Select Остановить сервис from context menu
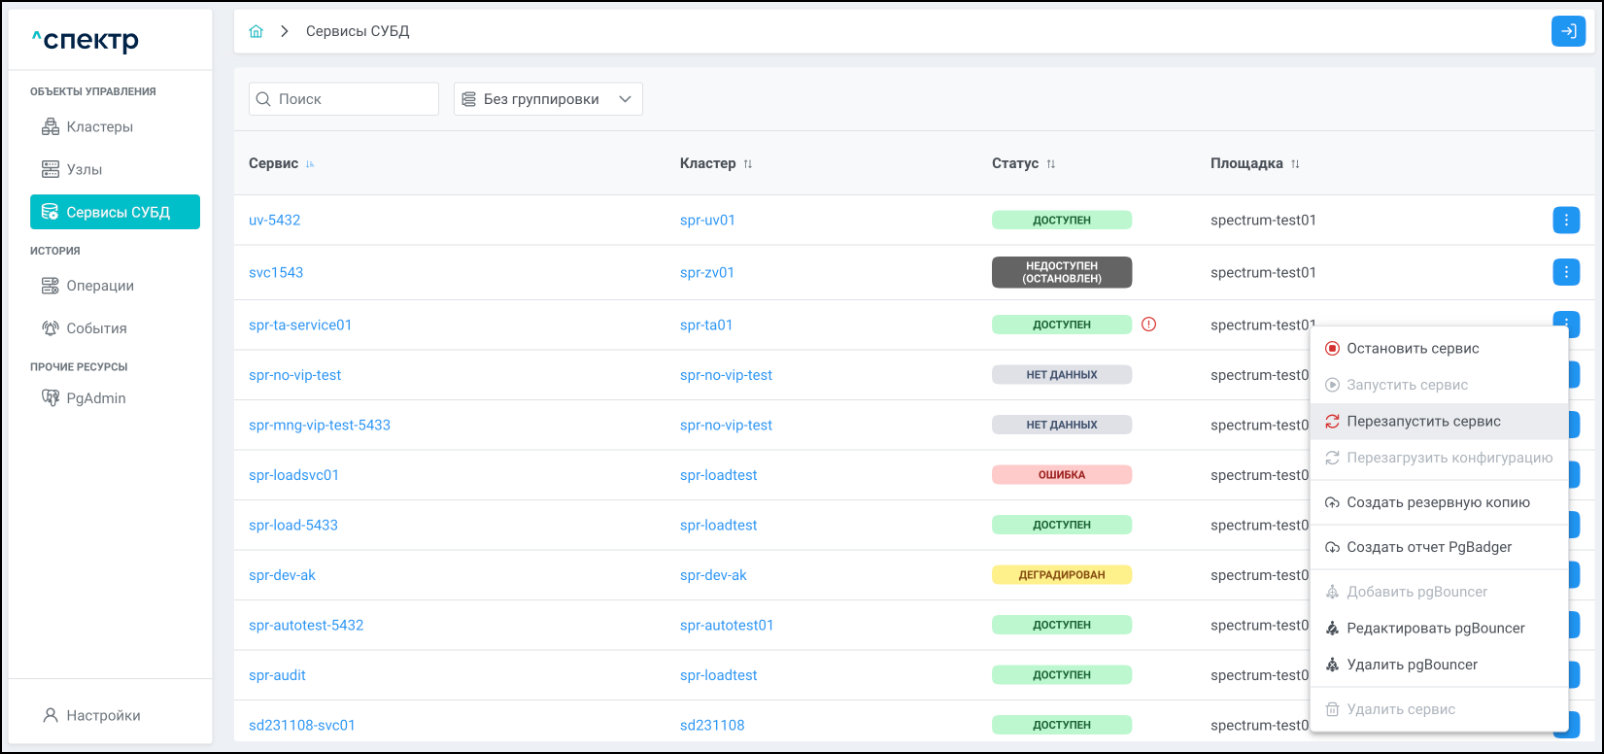1604x754 pixels. click(1412, 348)
